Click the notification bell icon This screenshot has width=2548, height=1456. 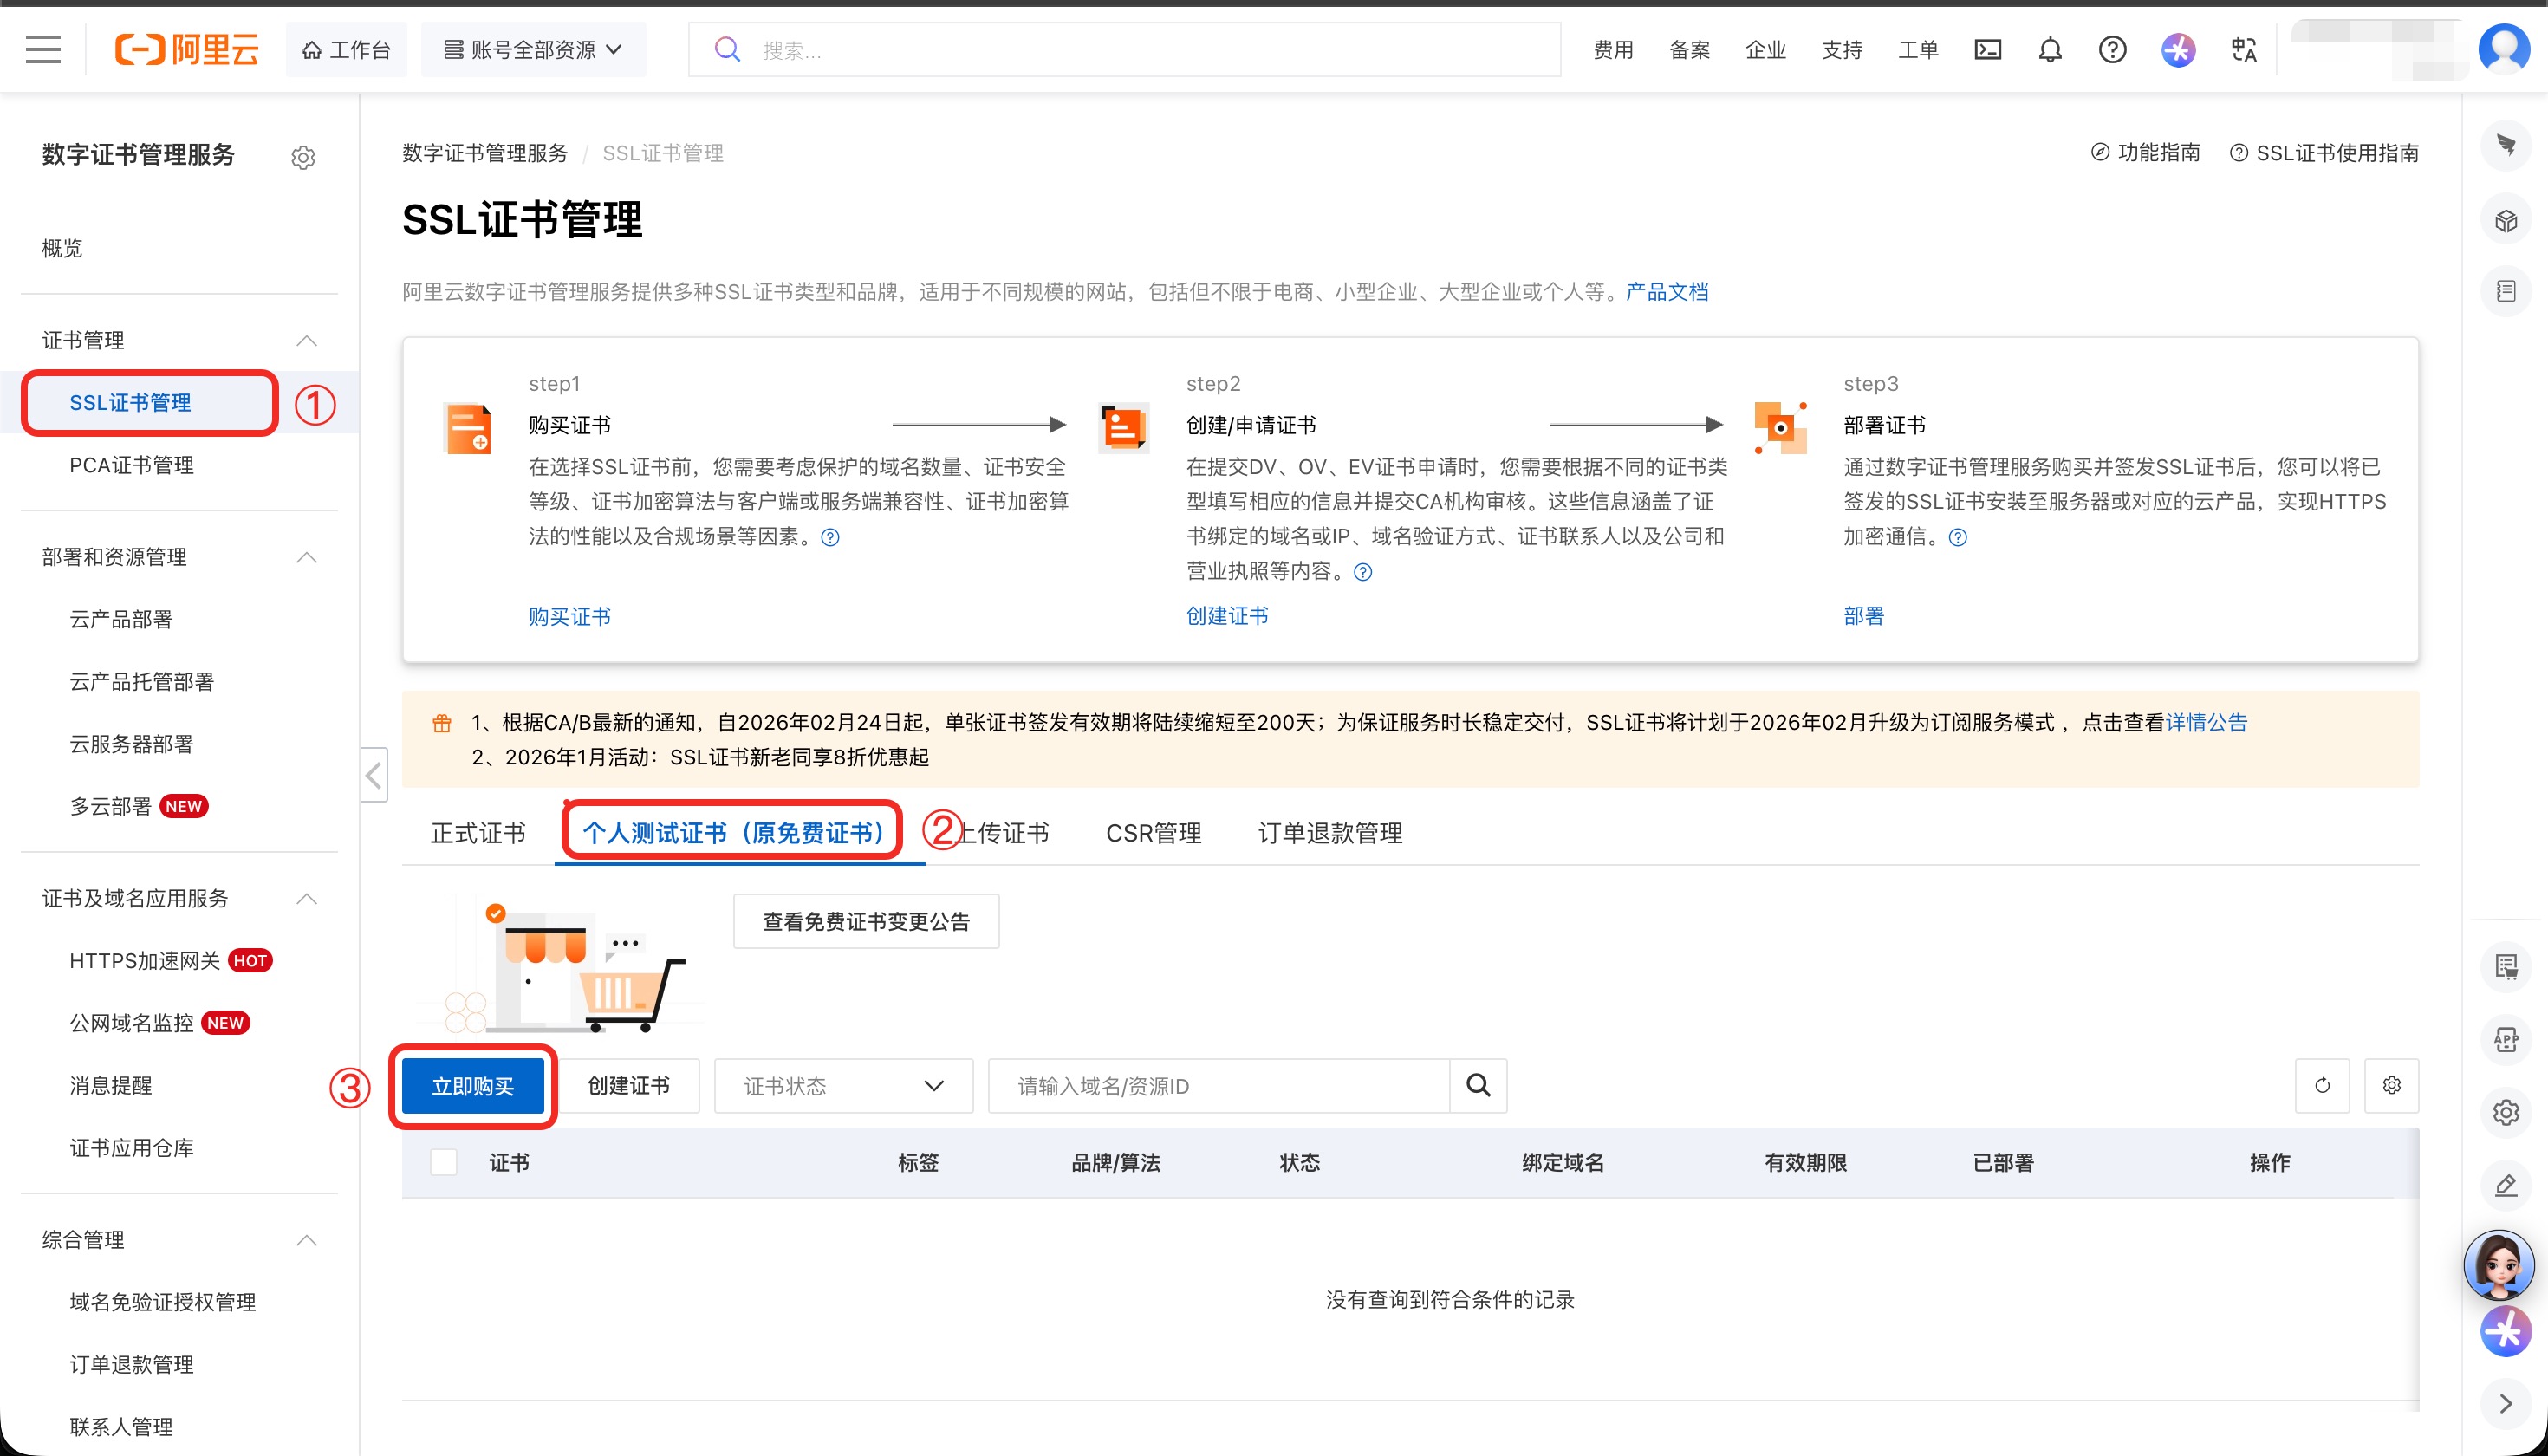pyautogui.click(x=2049, y=49)
